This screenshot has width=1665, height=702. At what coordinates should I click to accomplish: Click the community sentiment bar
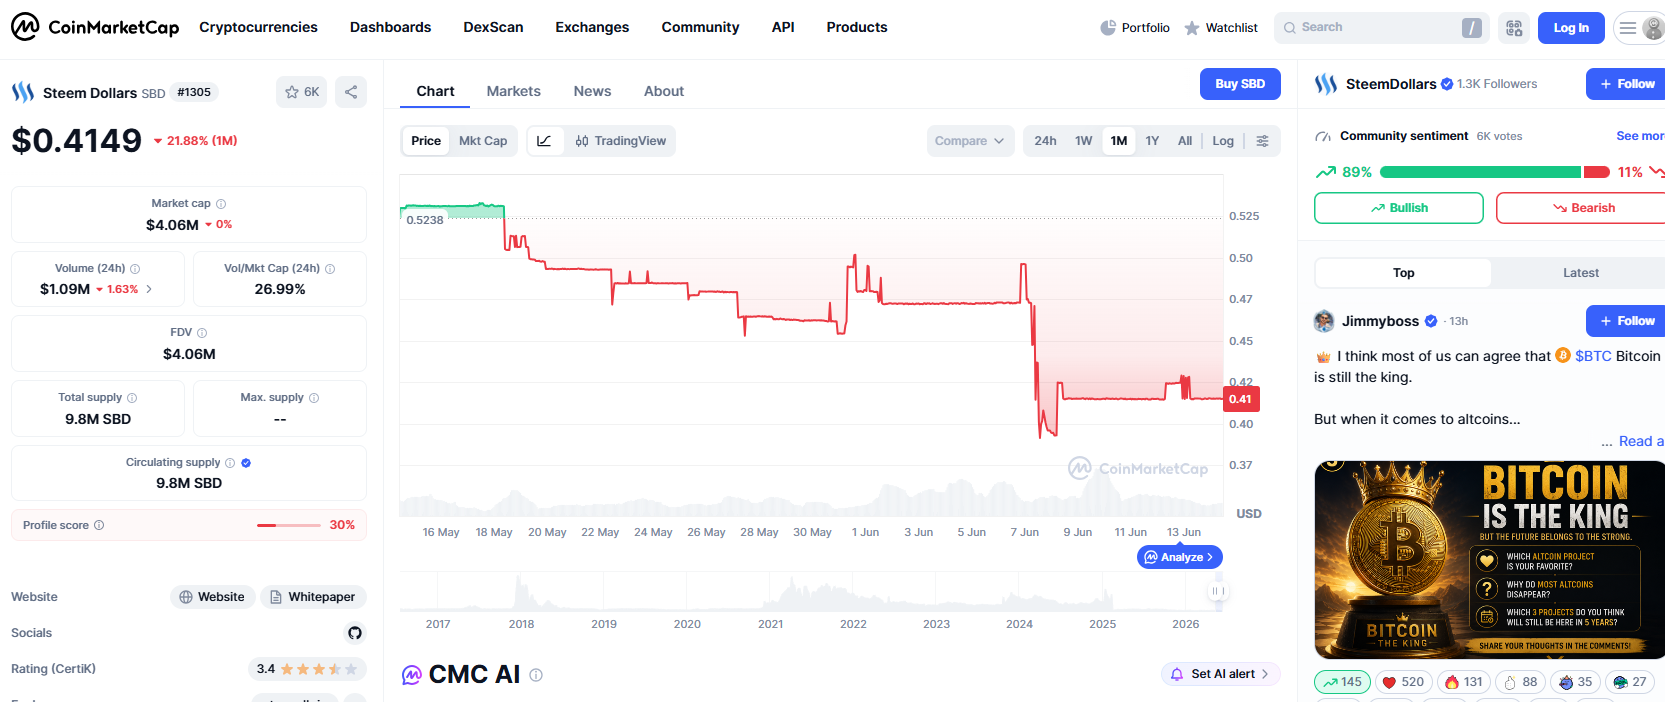[x=1495, y=172]
